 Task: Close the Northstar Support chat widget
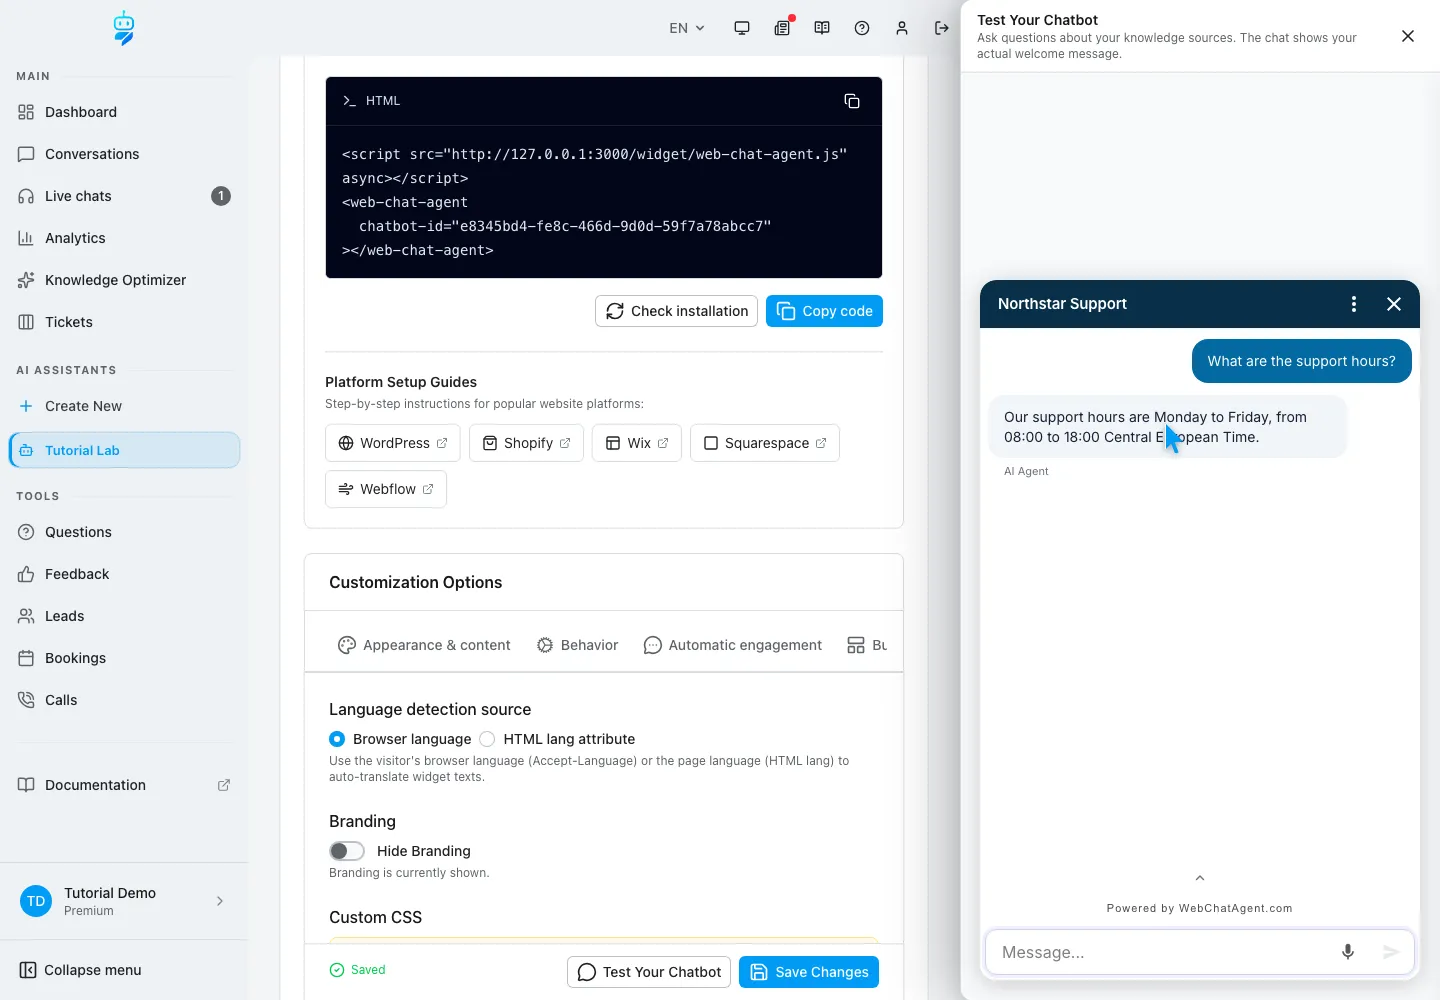[1394, 304]
